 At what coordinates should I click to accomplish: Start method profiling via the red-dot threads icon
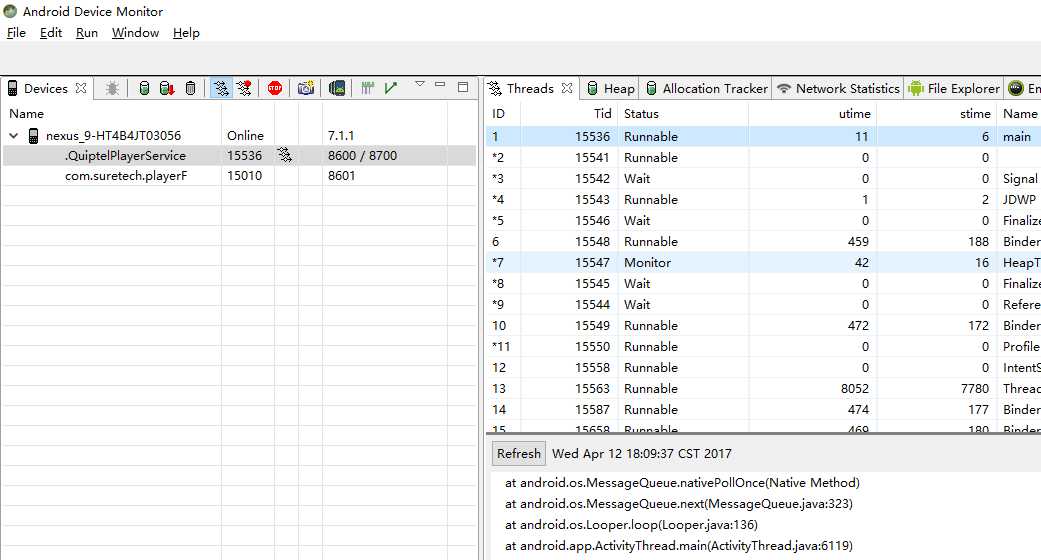click(244, 88)
